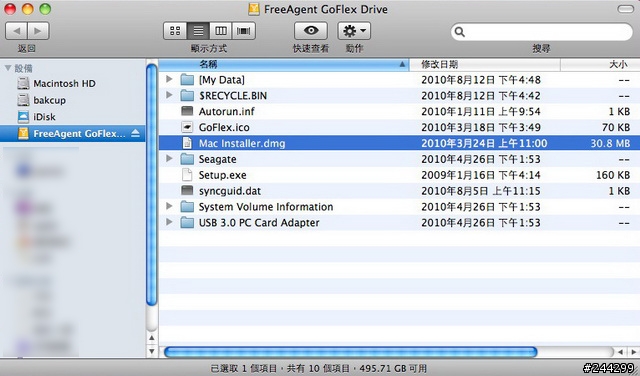This screenshot has width=640, height=376.
Task: Open the gear Action menu
Action: pyautogui.click(x=354, y=31)
